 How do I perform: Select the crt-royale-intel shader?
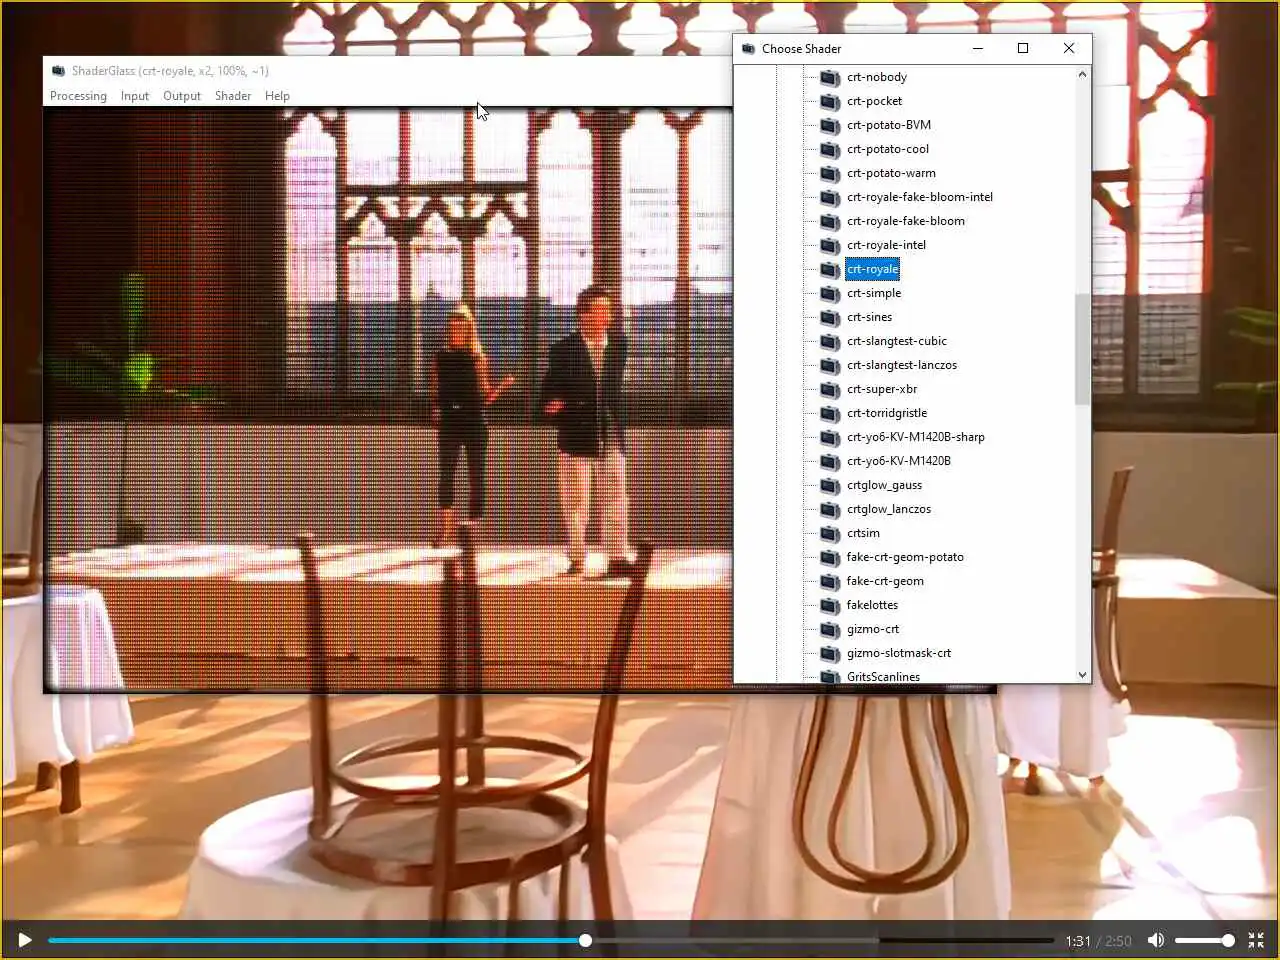(886, 245)
